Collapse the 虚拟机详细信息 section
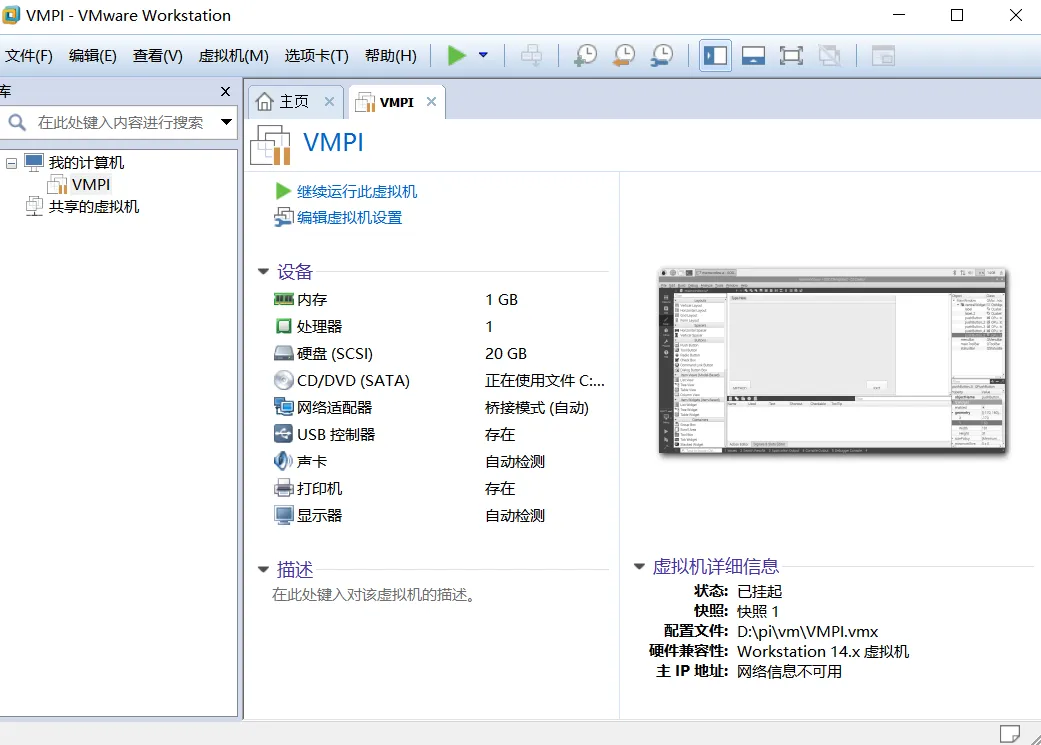This screenshot has width=1041, height=745. 639,566
